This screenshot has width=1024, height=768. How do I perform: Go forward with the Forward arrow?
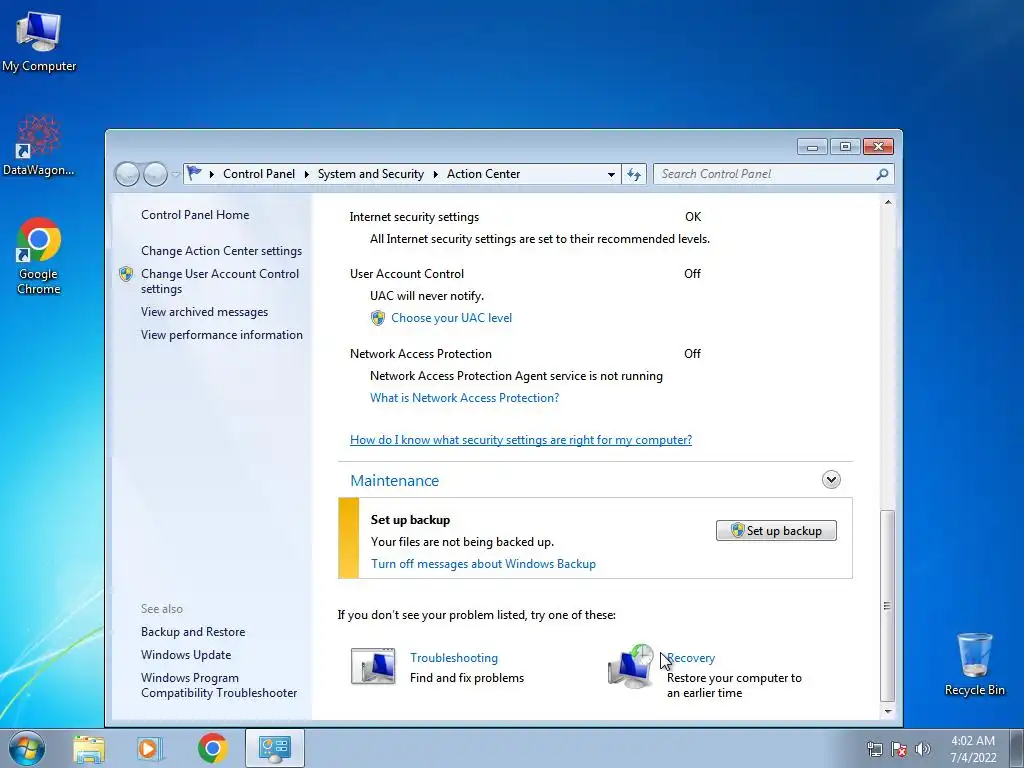tap(155, 174)
